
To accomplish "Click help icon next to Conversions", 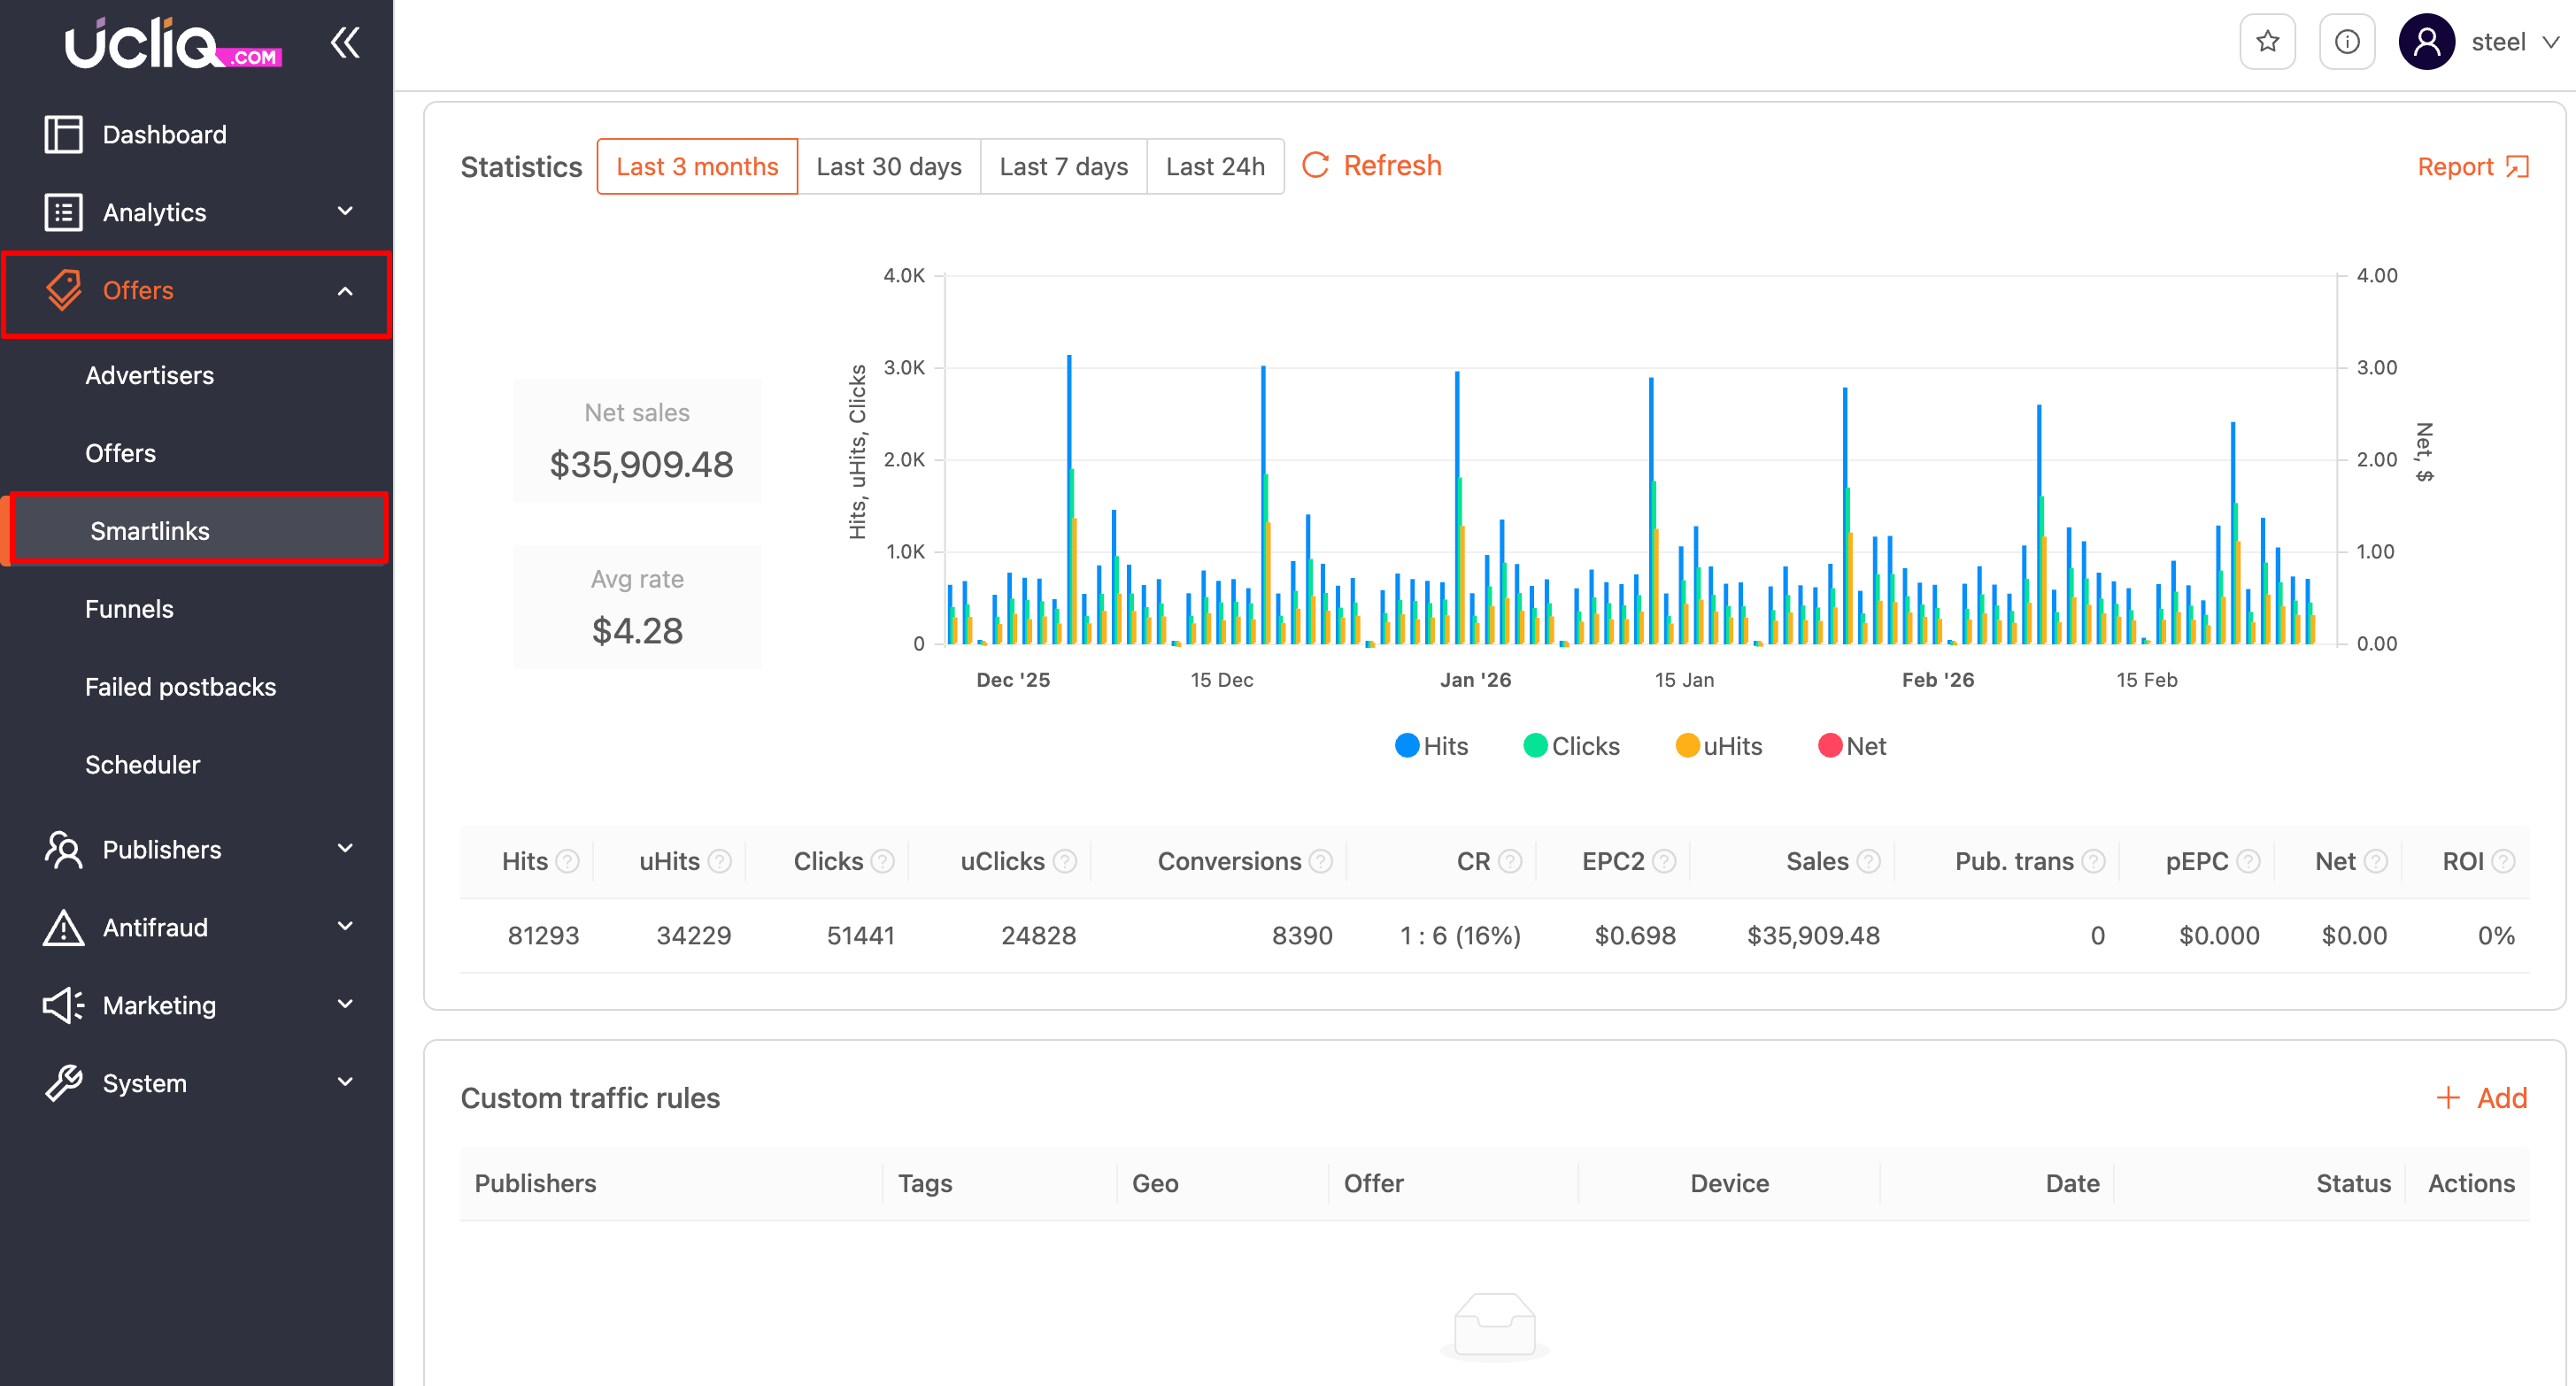I will point(1321,861).
